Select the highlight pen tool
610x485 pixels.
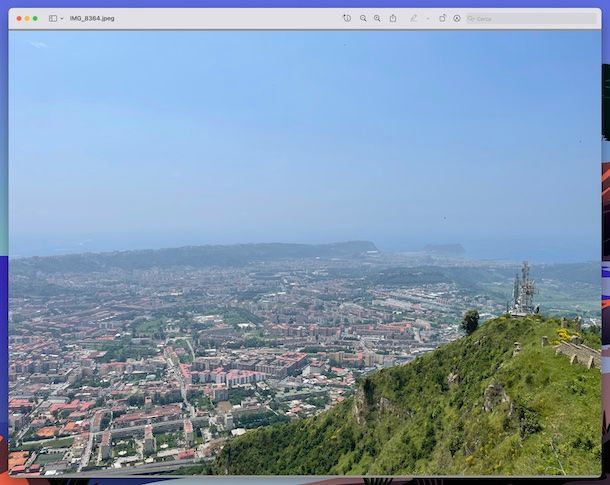(x=414, y=18)
